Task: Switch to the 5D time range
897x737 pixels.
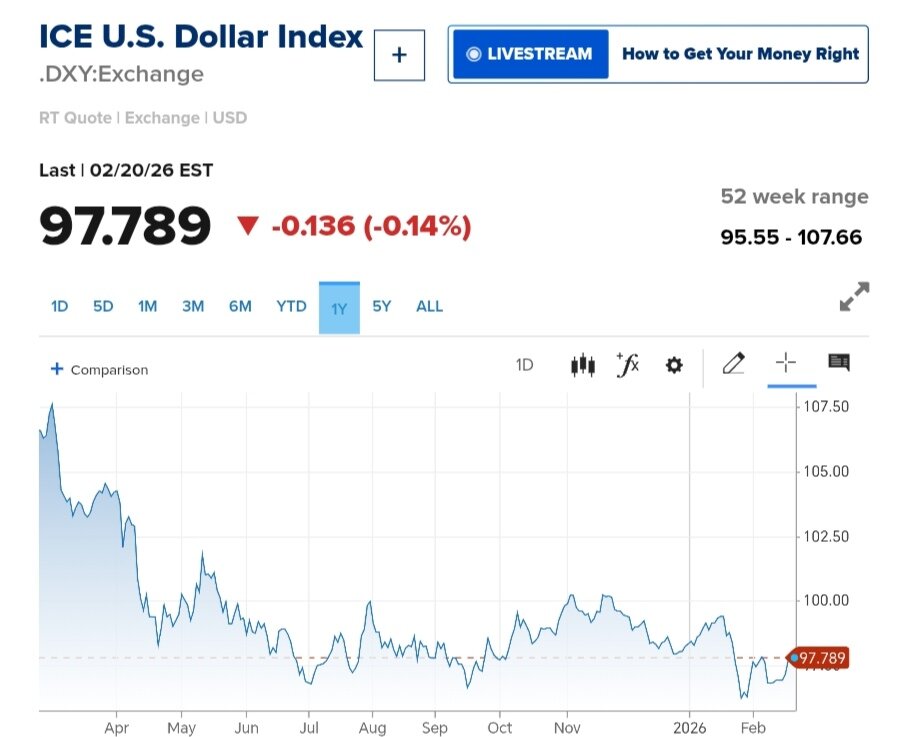Action: click(x=103, y=306)
